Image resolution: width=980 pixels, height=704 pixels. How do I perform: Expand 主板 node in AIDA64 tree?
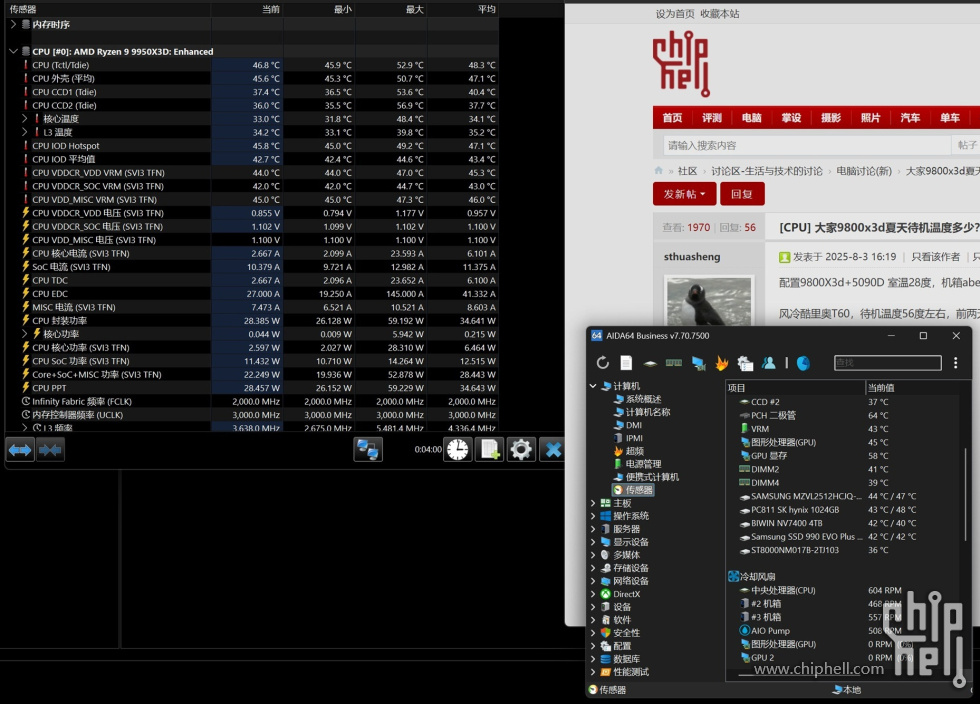593,503
